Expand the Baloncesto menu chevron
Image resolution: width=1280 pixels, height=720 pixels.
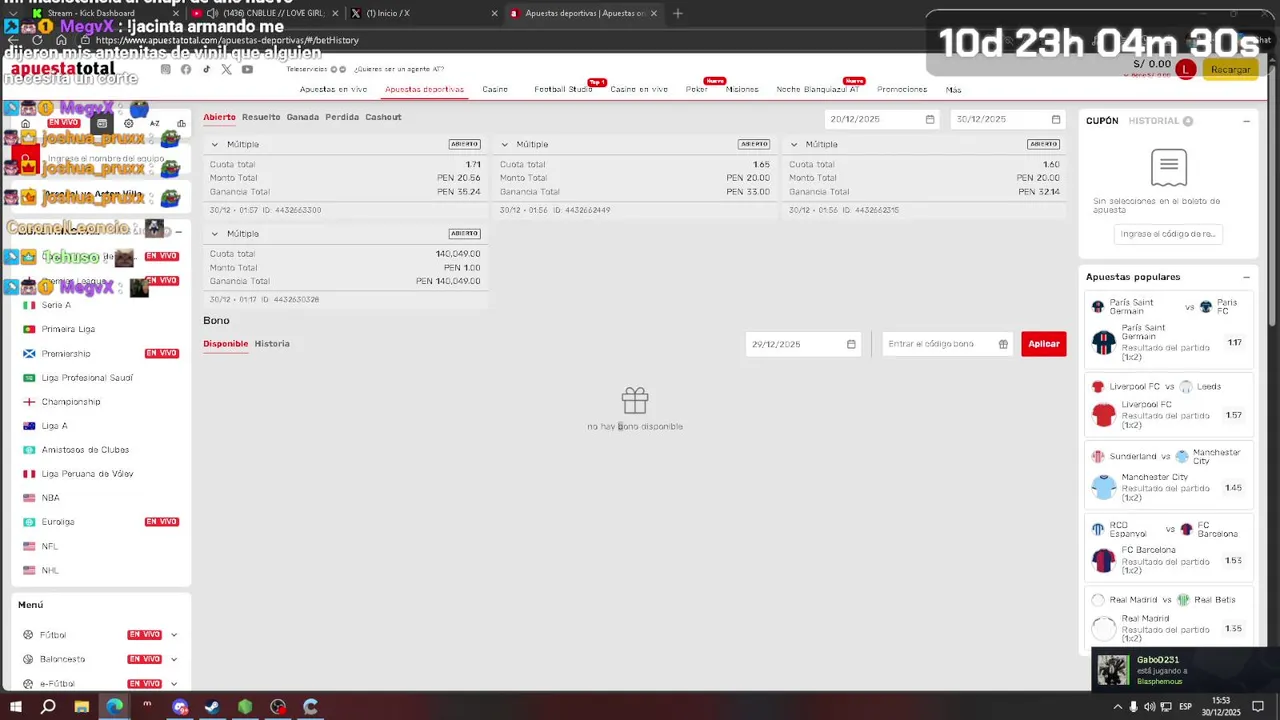174,659
